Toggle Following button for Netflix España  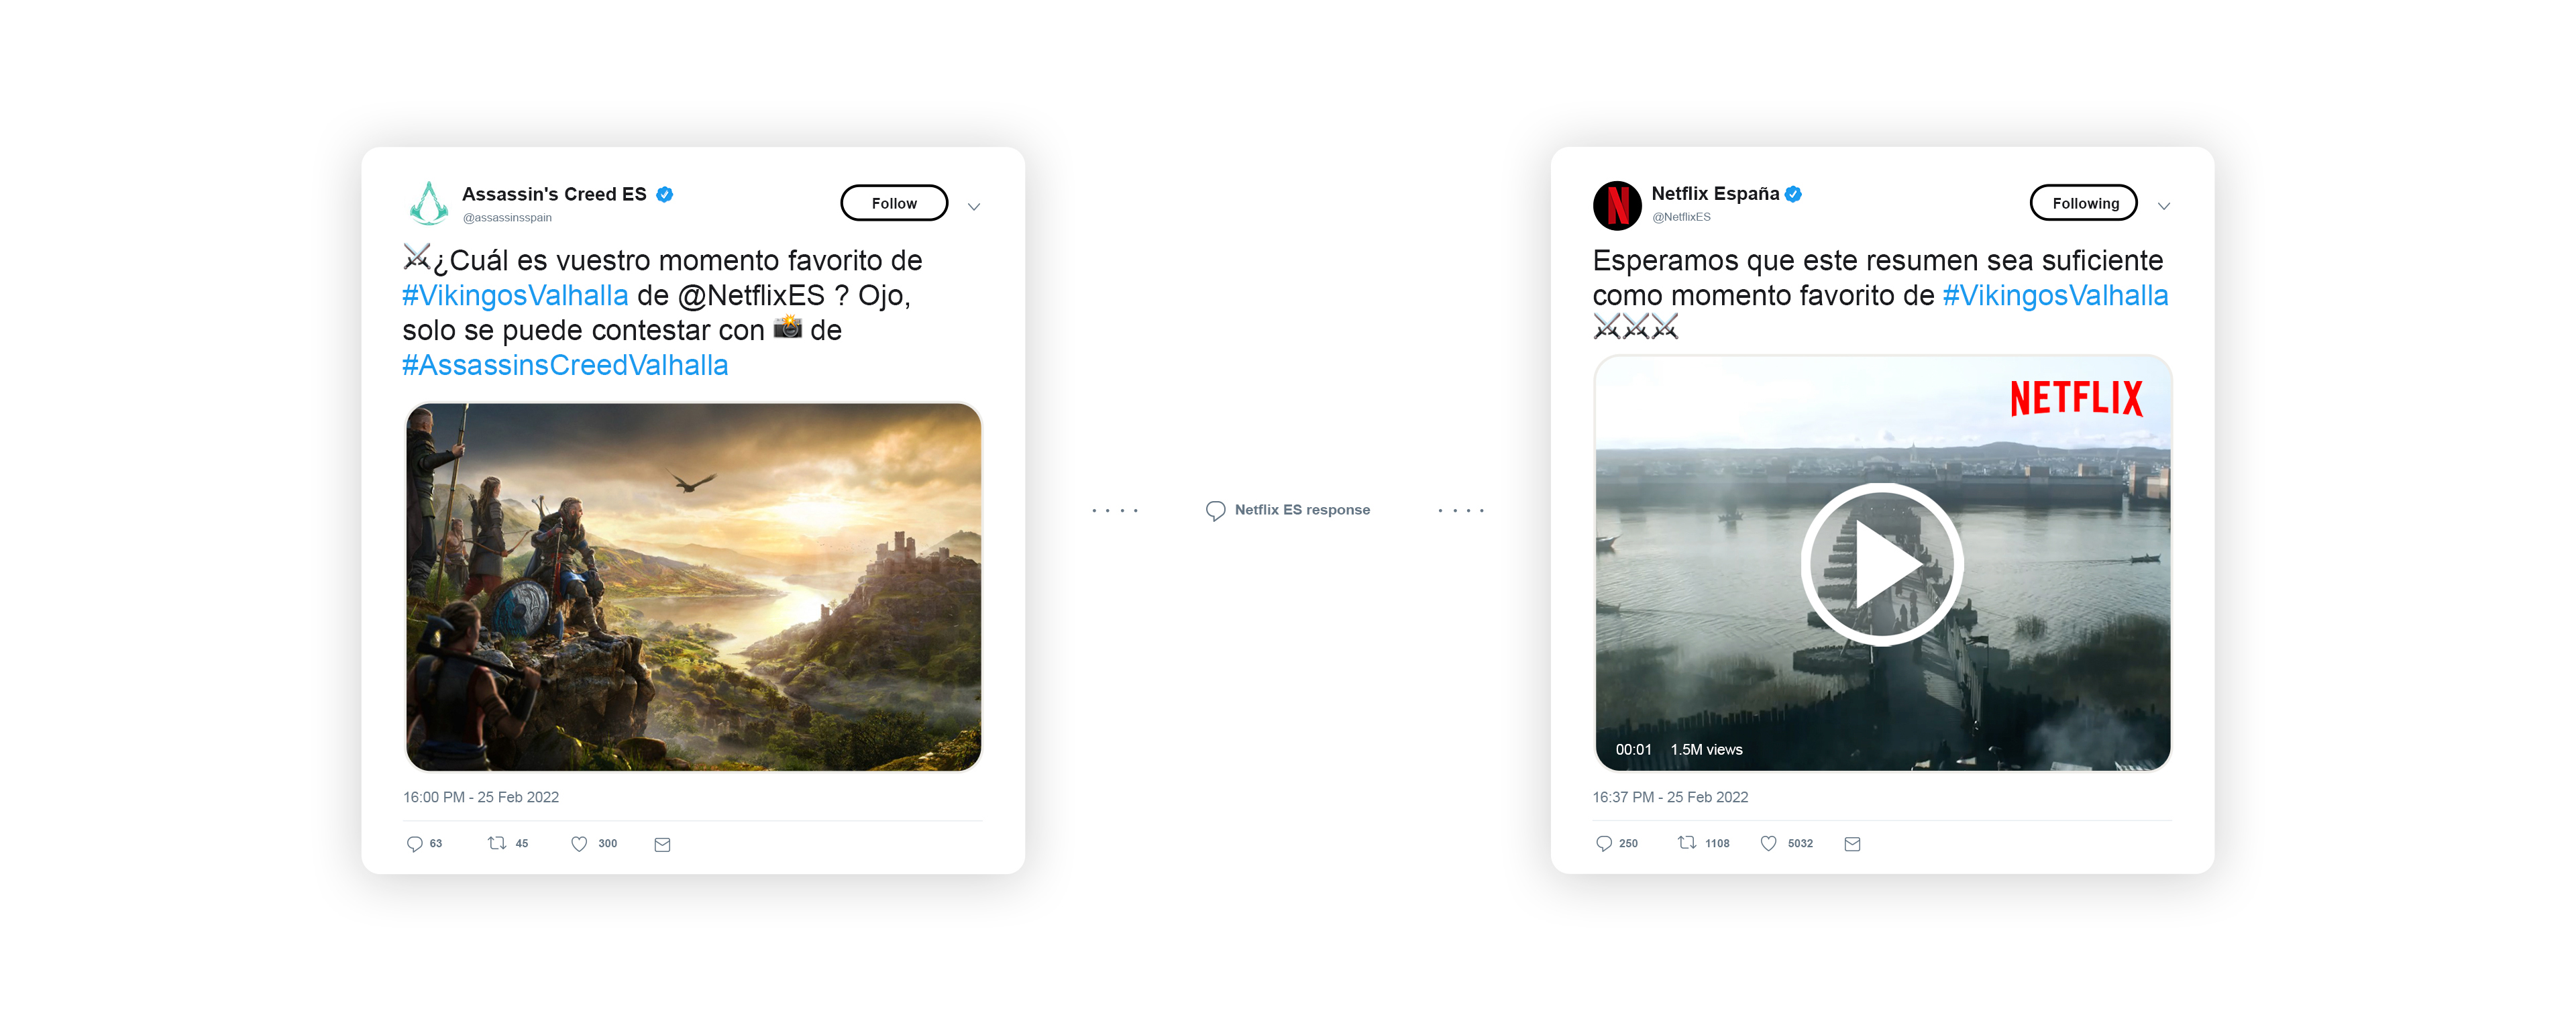click(x=2084, y=203)
